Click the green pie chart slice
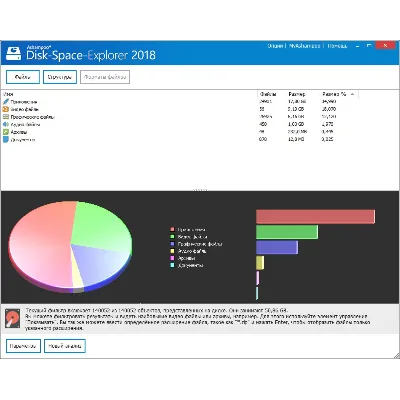Viewport: 400px width, 400px height. pyautogui.click(x=100, y=227)
